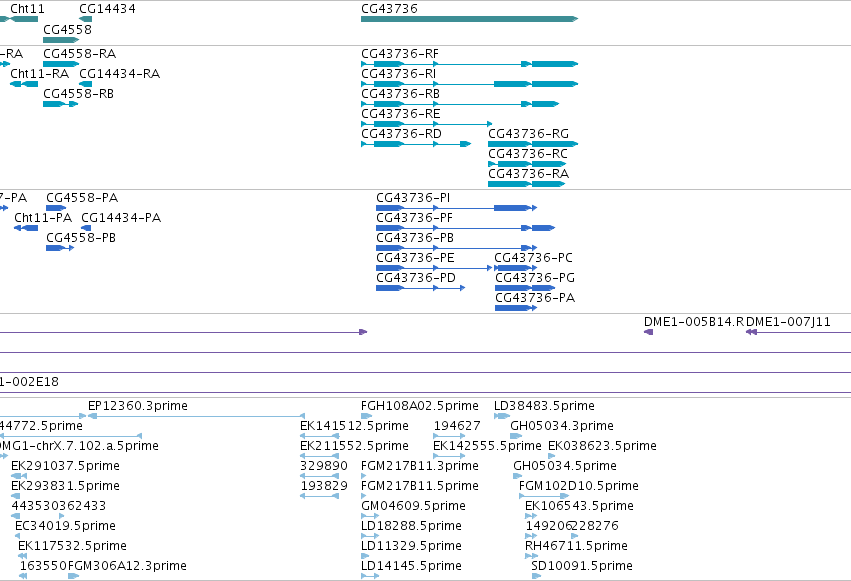Click protein CG43736-PD label
Screen dimensions: 851x581
pos(416,278)
